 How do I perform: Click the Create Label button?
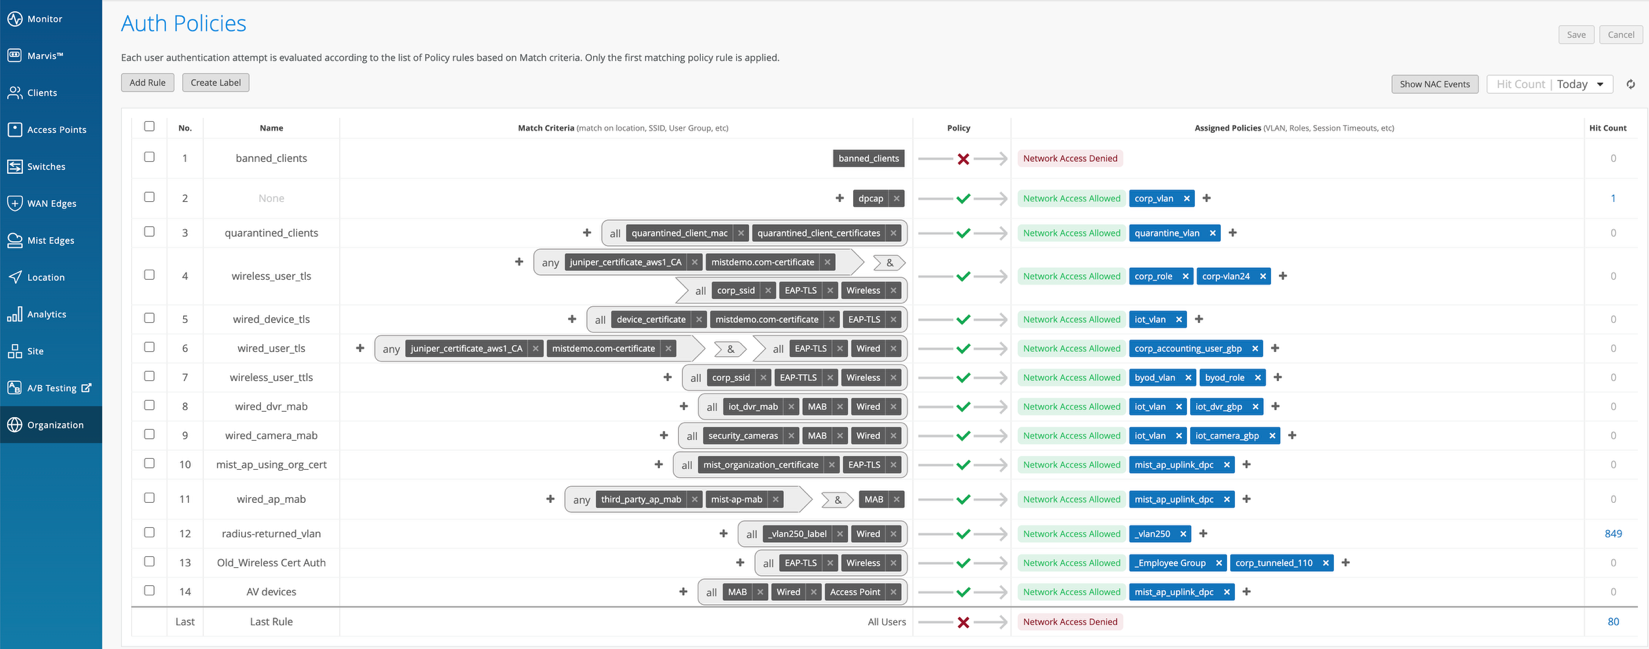point(216,83)
